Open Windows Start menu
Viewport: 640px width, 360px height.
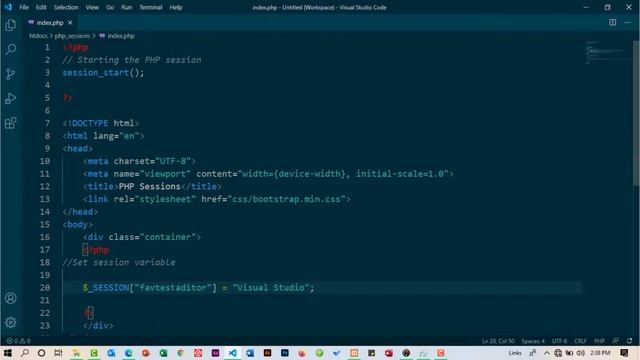[8, 353]
